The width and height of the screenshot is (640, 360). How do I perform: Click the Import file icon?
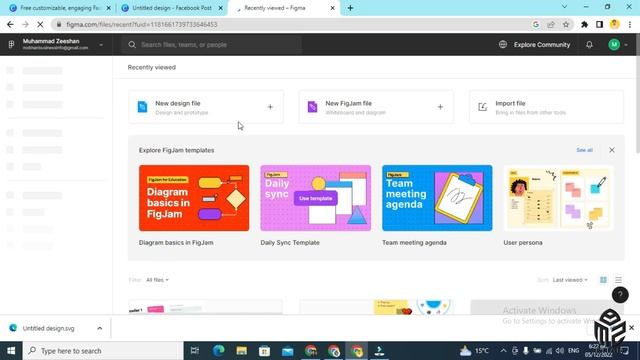pyautogui.click(x=482, y=107)
